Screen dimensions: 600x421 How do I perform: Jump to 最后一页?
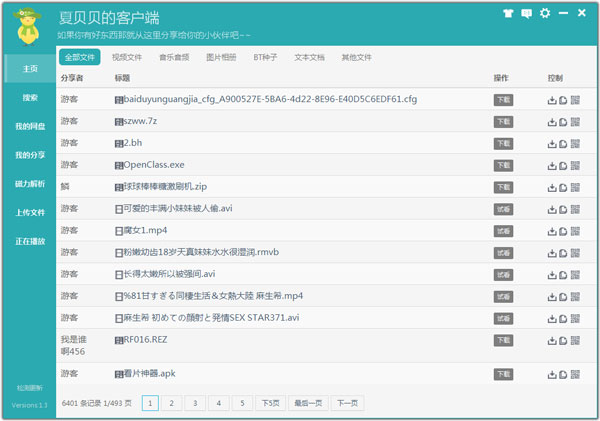click(308, 403)
